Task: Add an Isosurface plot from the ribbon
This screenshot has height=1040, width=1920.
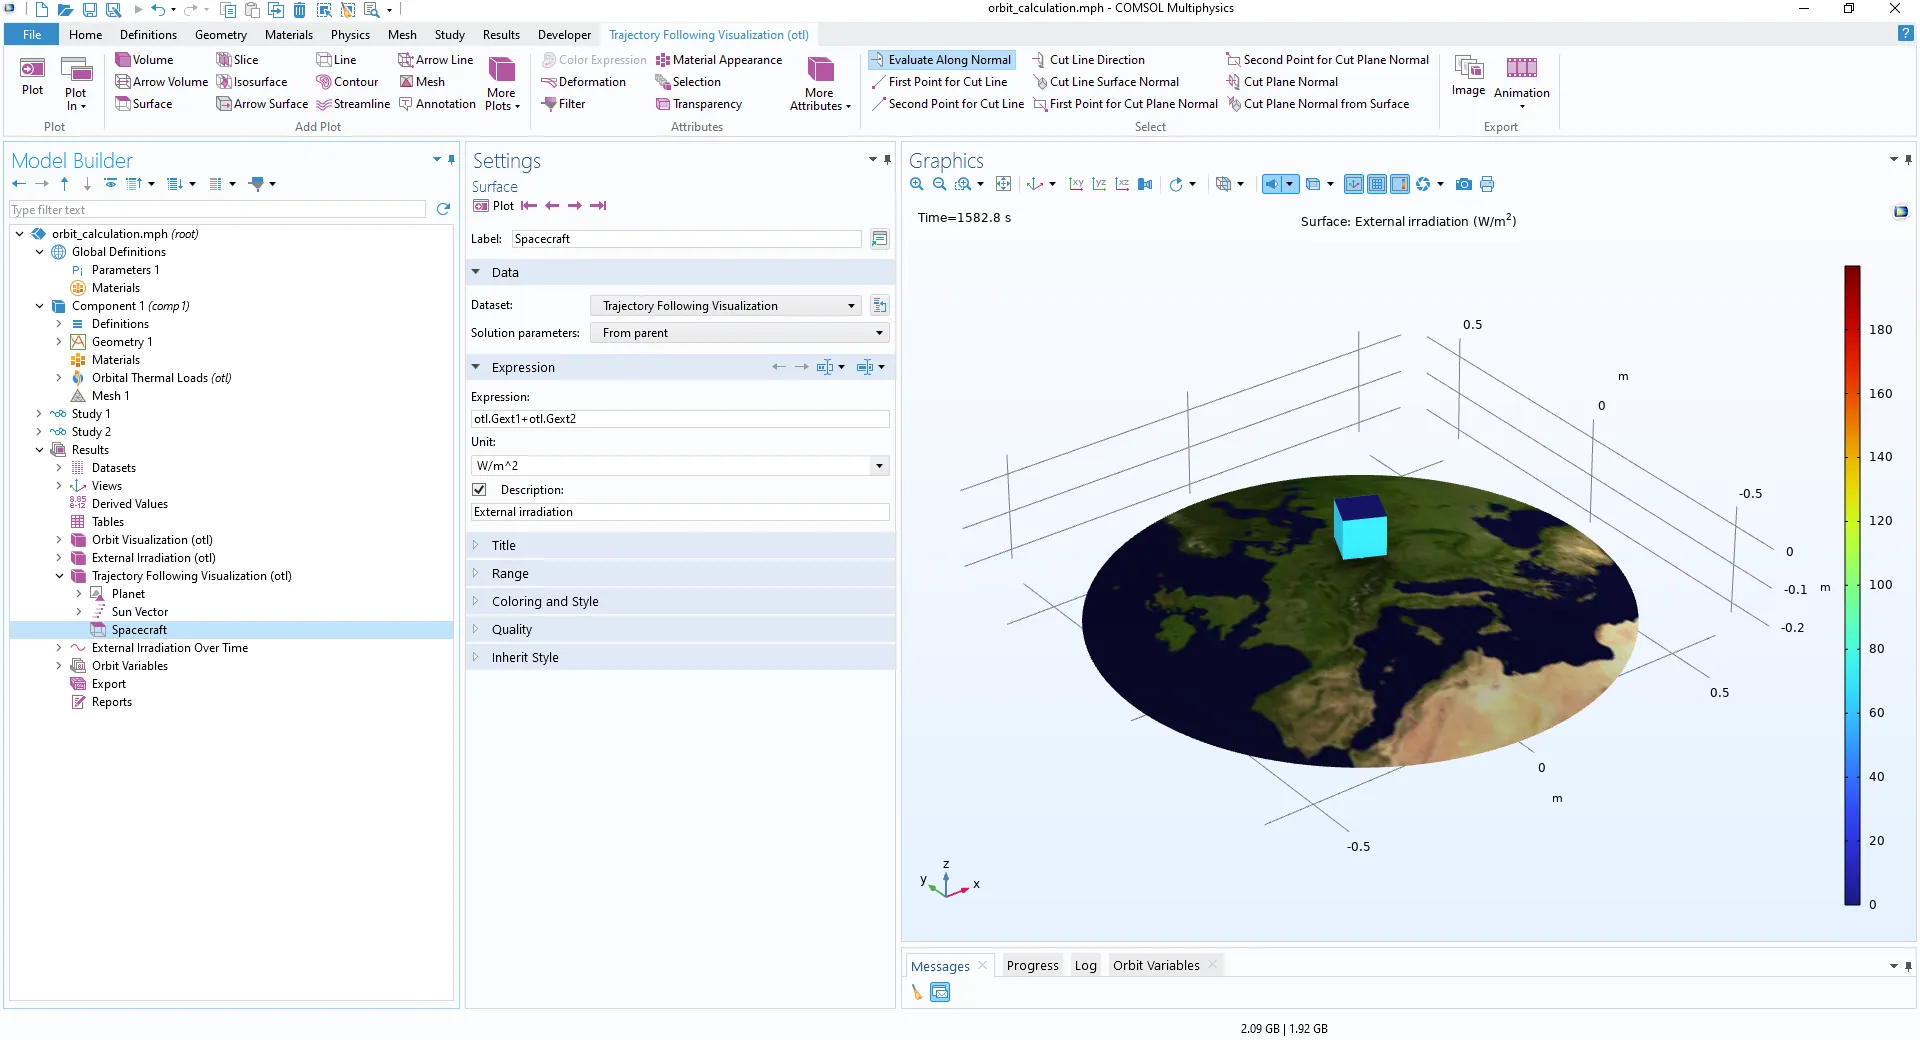Action: (x=252, y=82)
